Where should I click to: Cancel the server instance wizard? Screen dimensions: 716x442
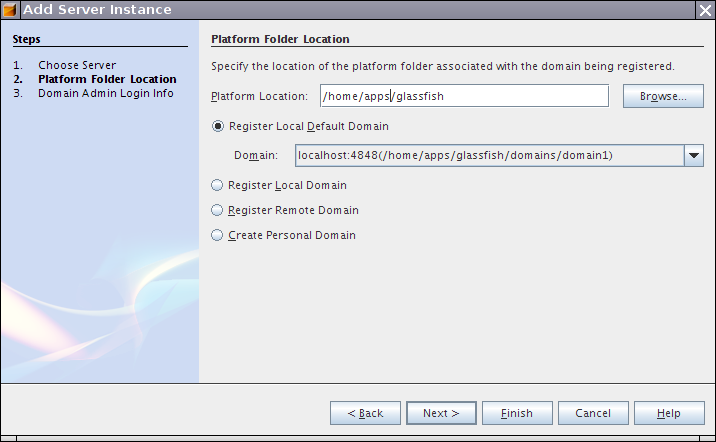[593, 413]
